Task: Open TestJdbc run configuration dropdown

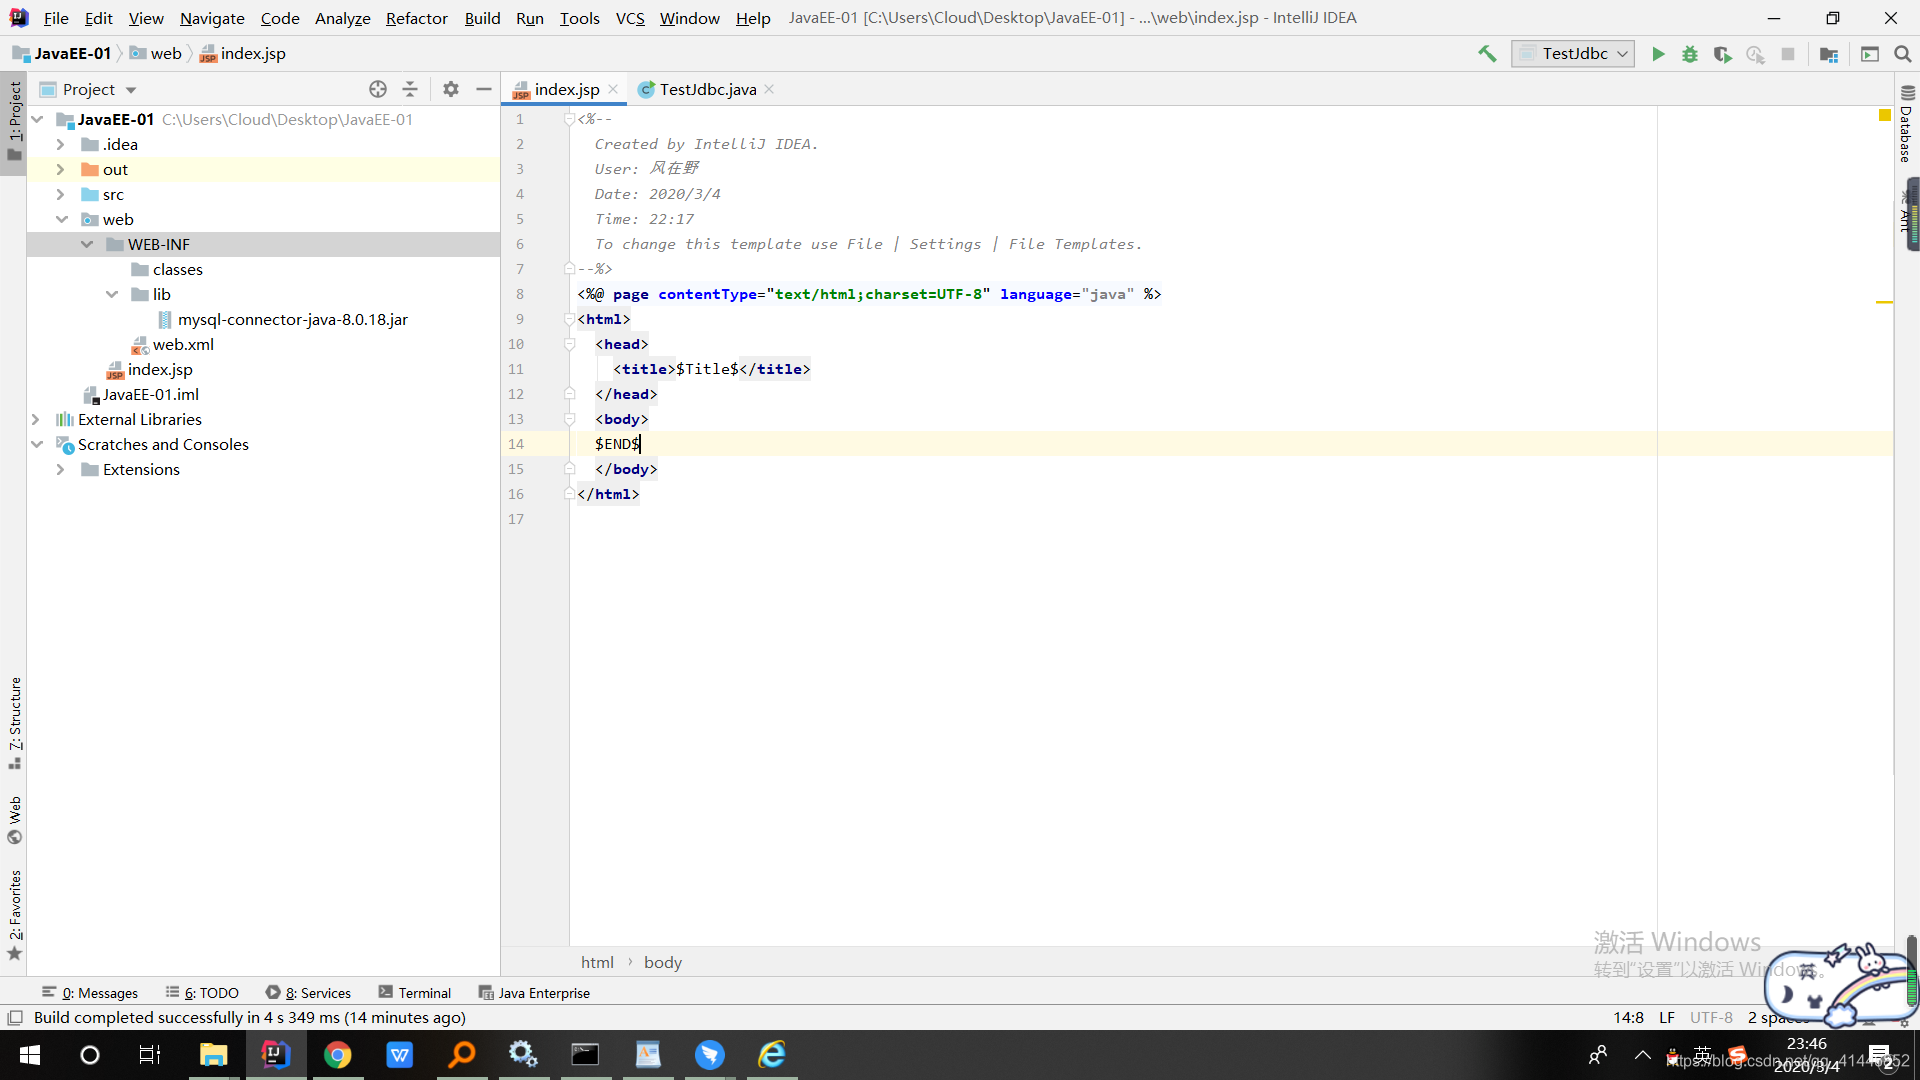Action: (1574, 54)
